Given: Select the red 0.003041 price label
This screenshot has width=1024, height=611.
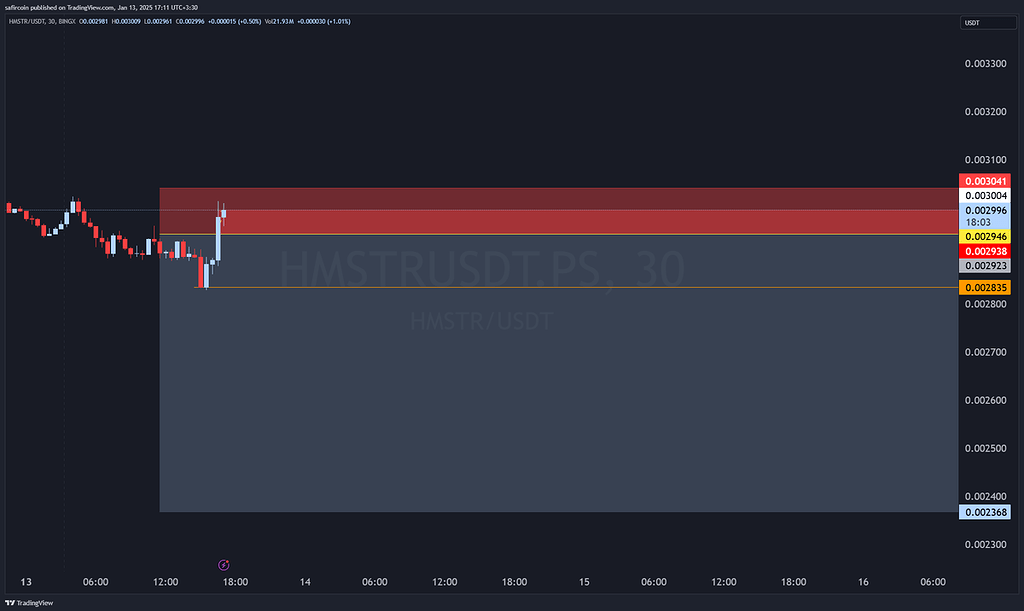Looking at the screenshot, I should coord(985,181).
